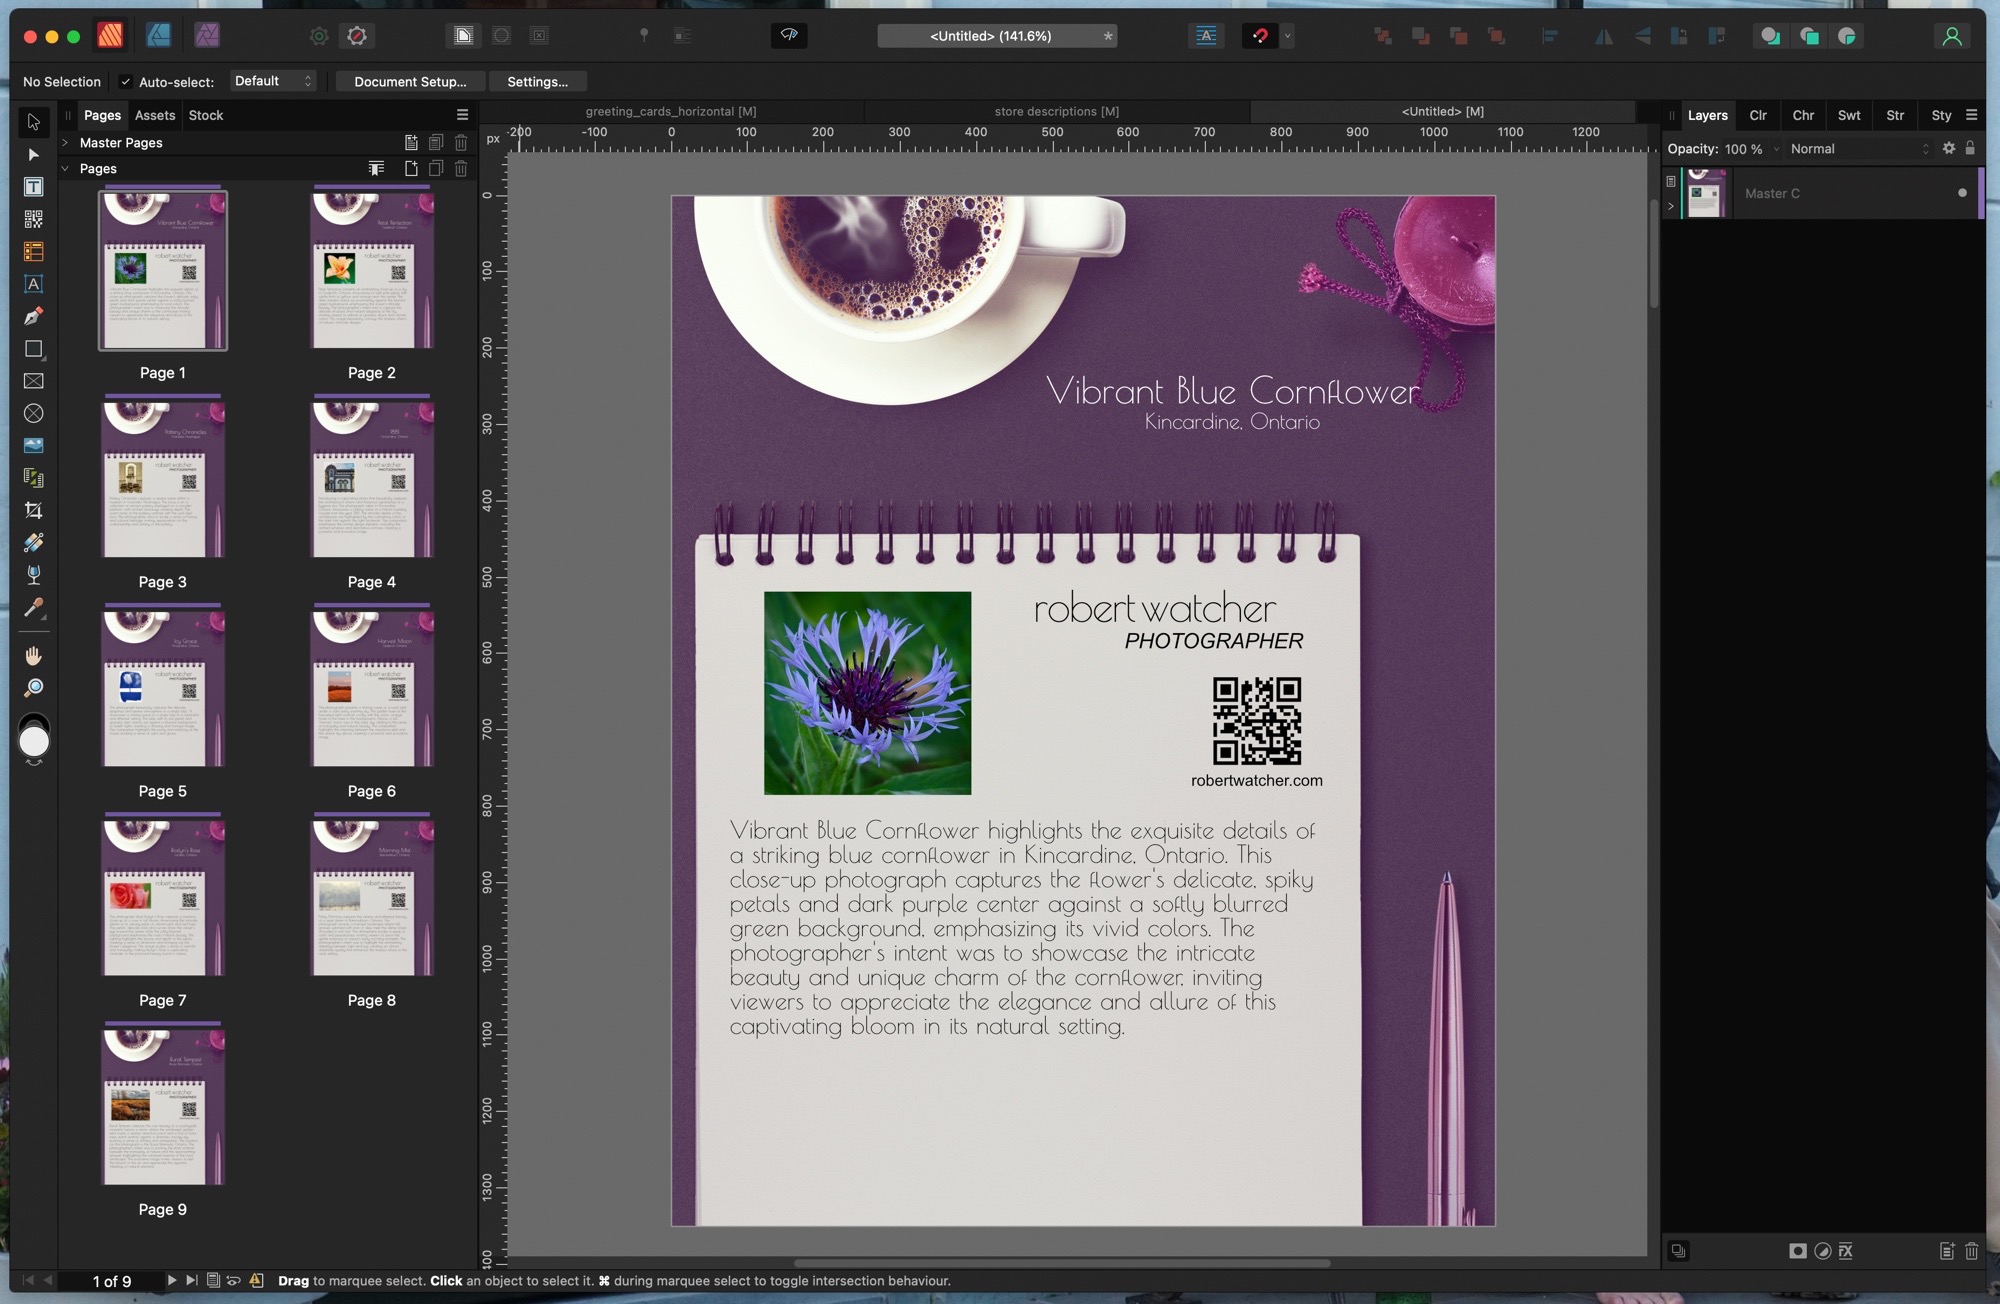Image resolution: width=2000 pixels, height=1304 pixels.
Task: Click the horizontal canvas scrollbar
Action: tap(1061, 1263)
